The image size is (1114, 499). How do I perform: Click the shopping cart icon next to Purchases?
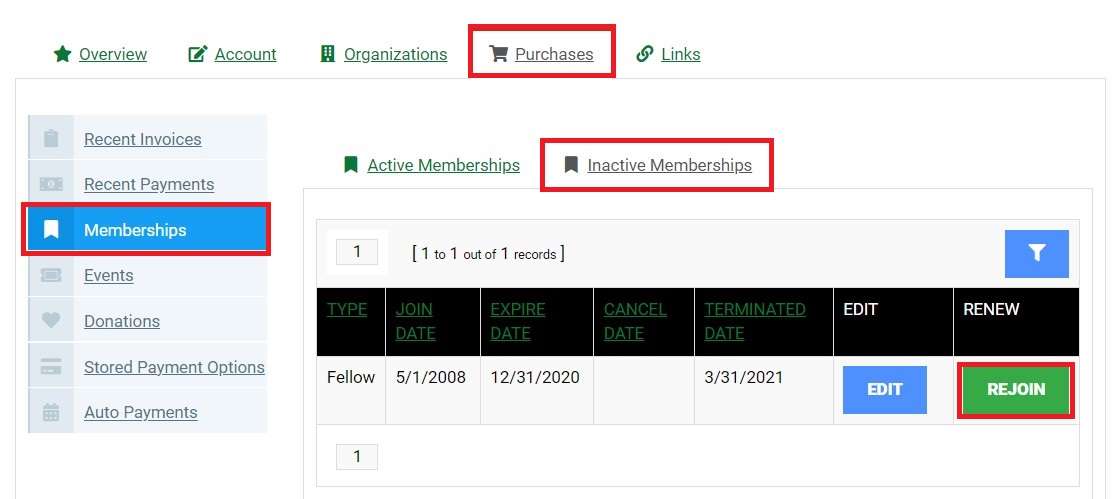pyautogui.click(x=499, y=54)
